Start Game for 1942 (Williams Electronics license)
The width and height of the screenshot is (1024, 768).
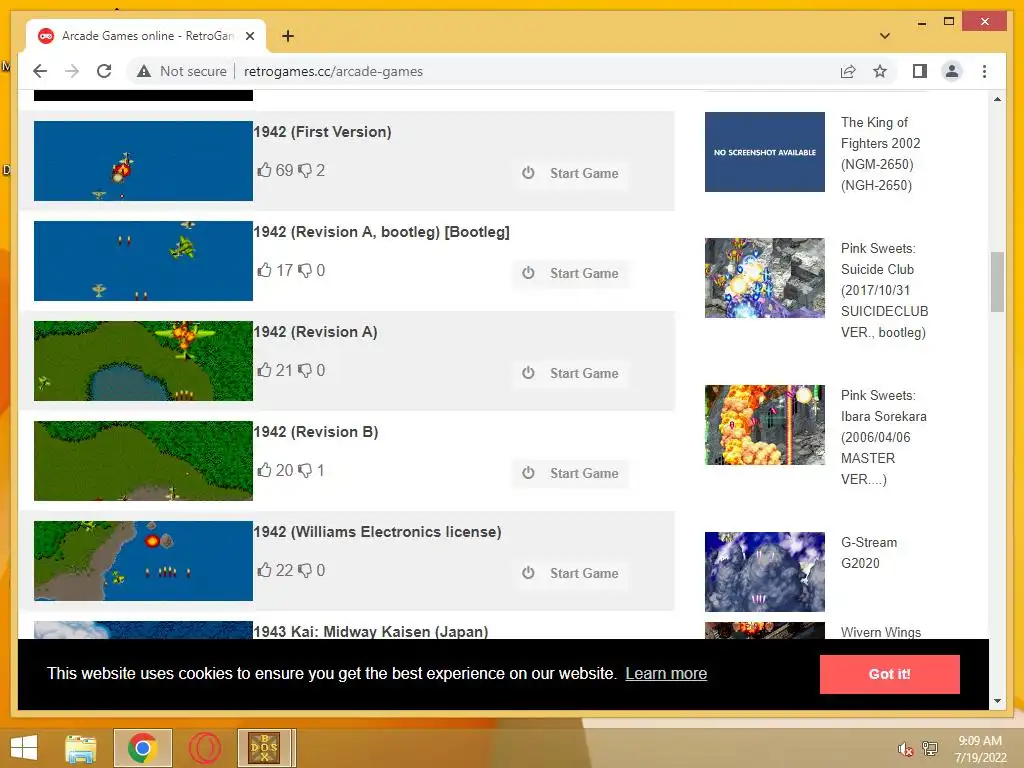tap(570, 573)
